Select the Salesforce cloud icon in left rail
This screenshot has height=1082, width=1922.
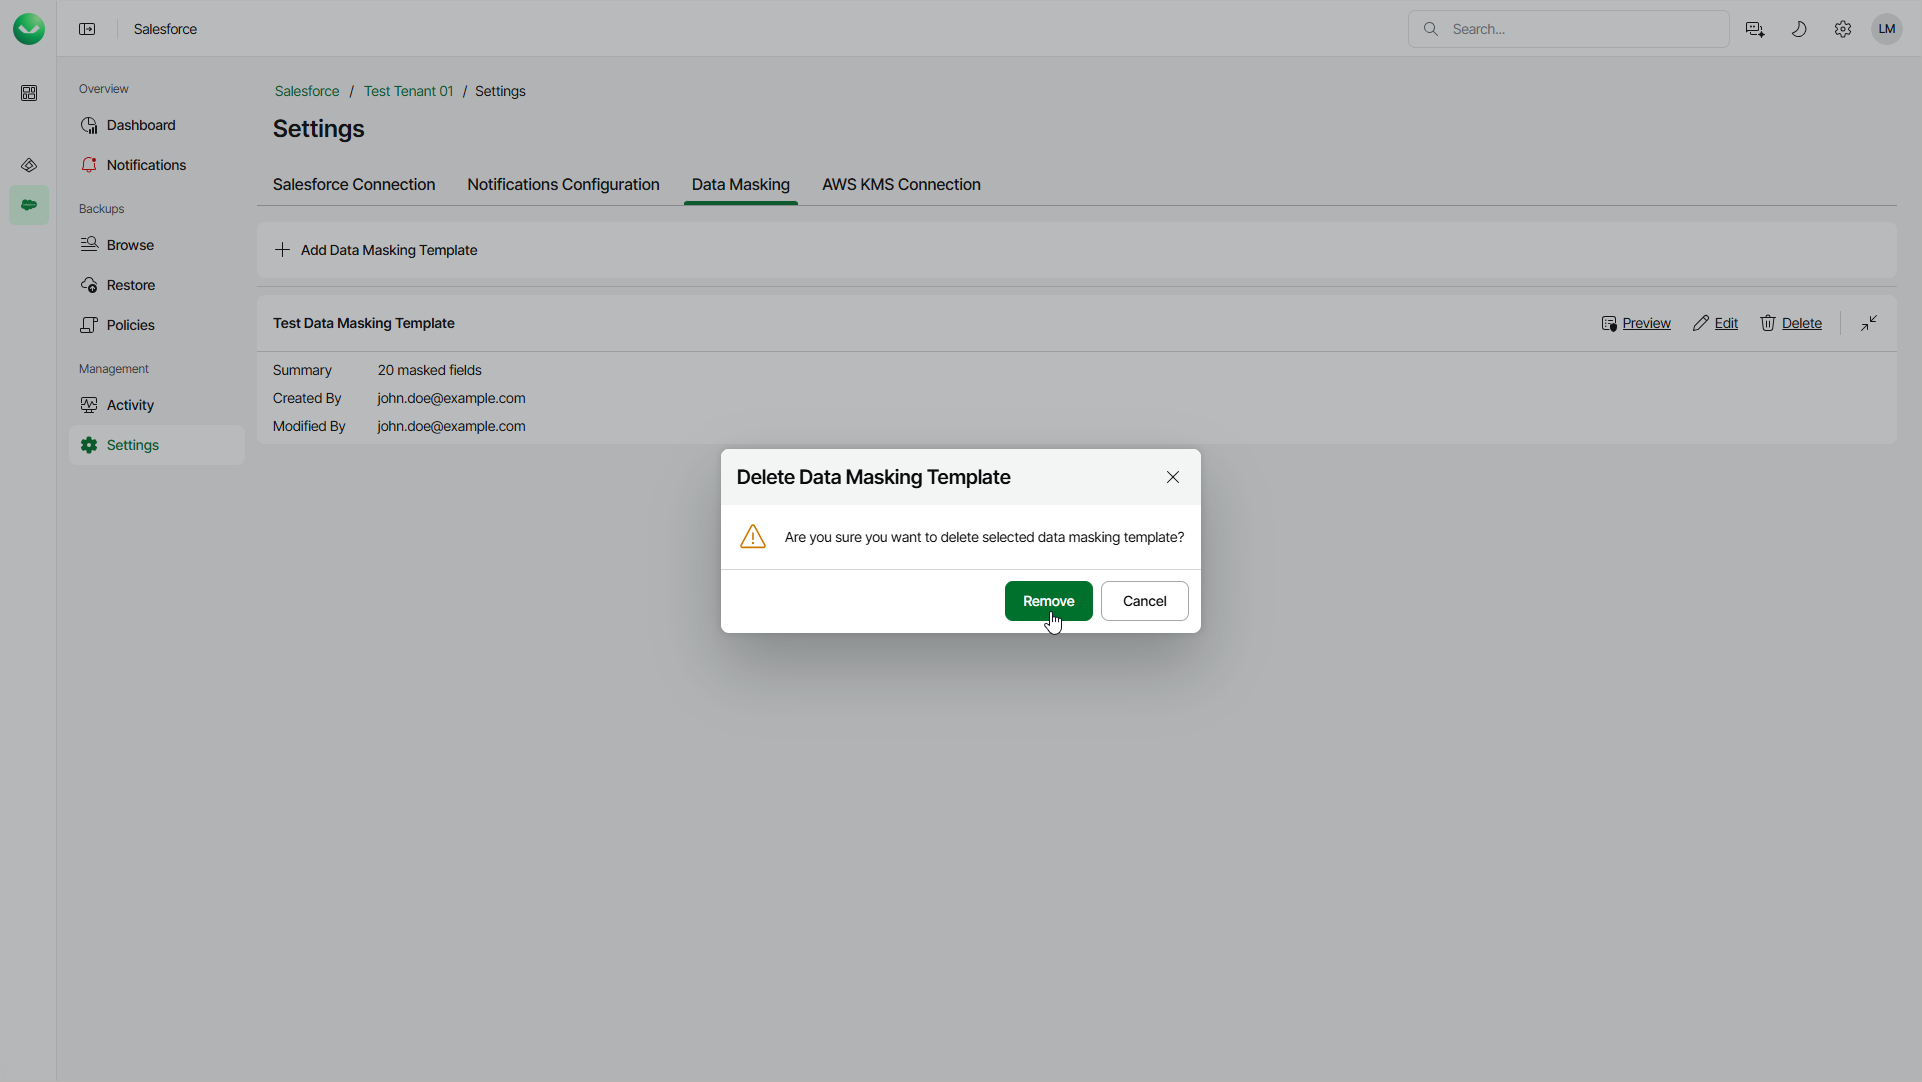[x=29, y=205]
